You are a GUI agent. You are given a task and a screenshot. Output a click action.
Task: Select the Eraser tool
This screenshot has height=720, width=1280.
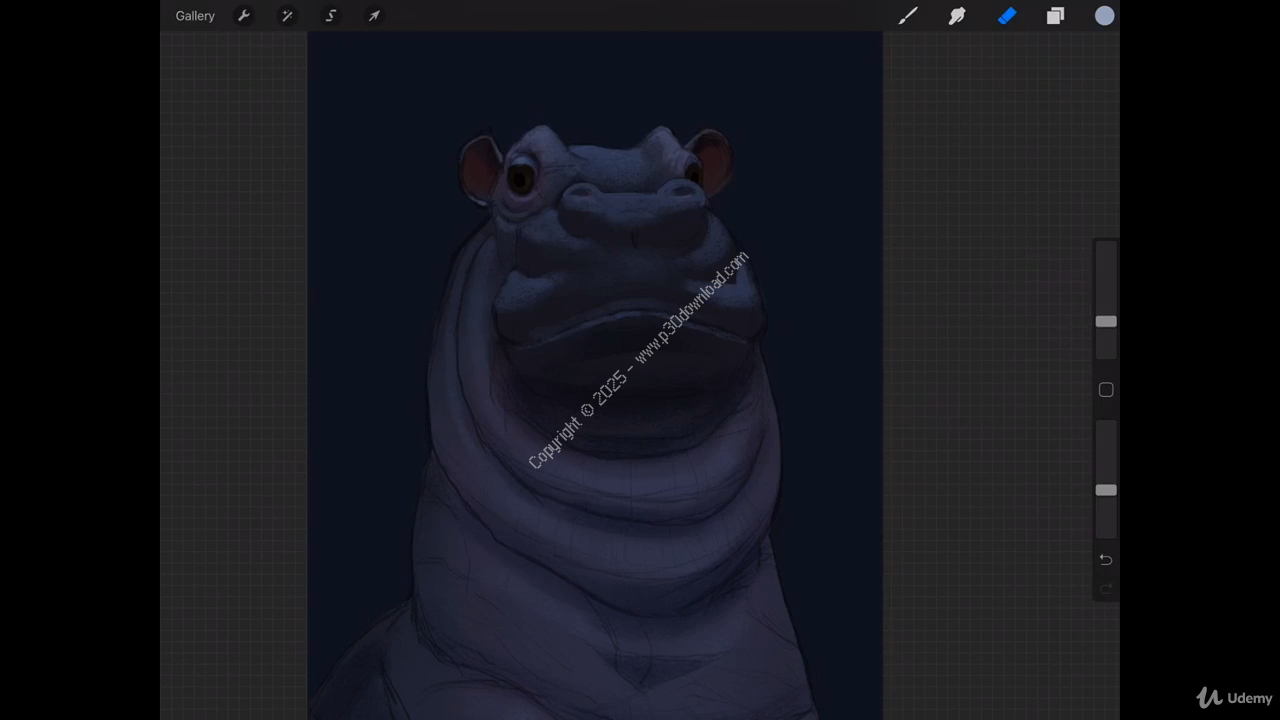point(1007,16)
